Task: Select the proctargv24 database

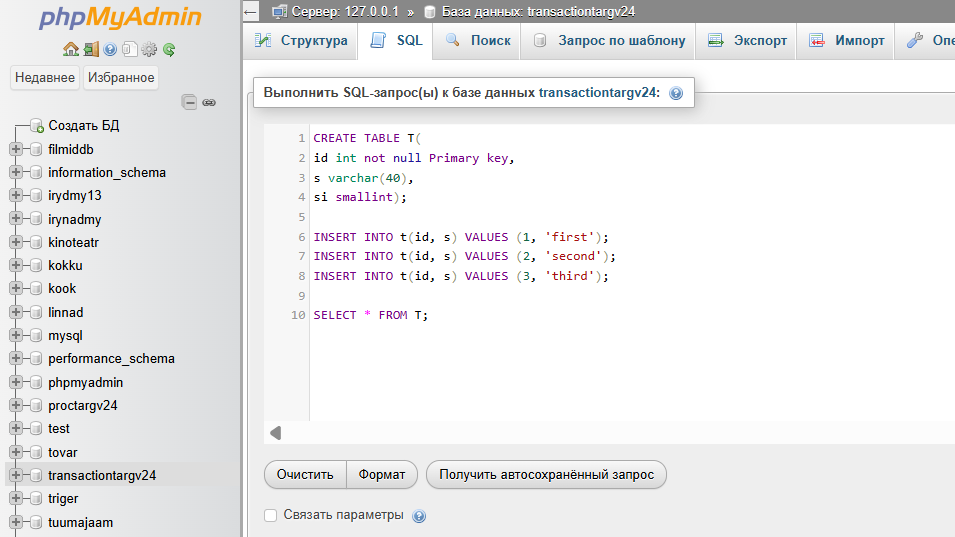Action: [x=82, y=405]
